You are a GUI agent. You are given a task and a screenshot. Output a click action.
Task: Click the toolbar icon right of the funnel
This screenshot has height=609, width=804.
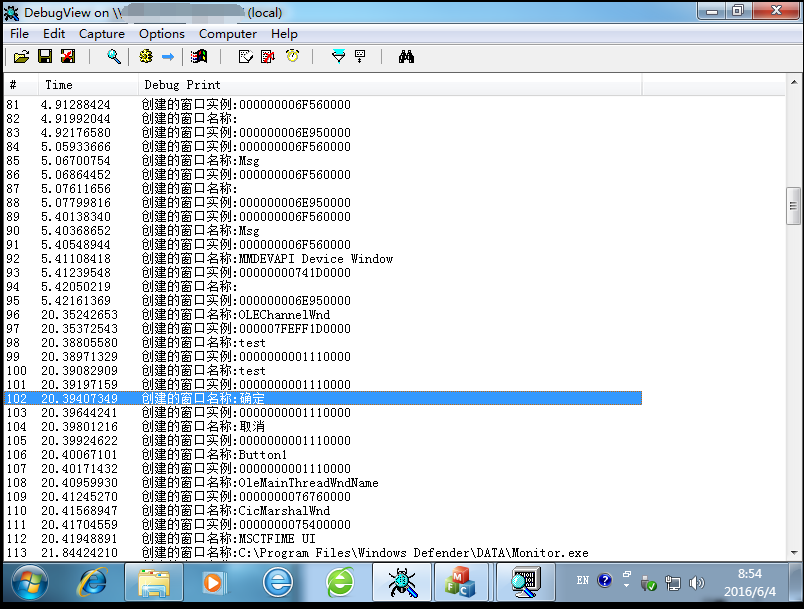pyautogui.click(x=360, y=56)
